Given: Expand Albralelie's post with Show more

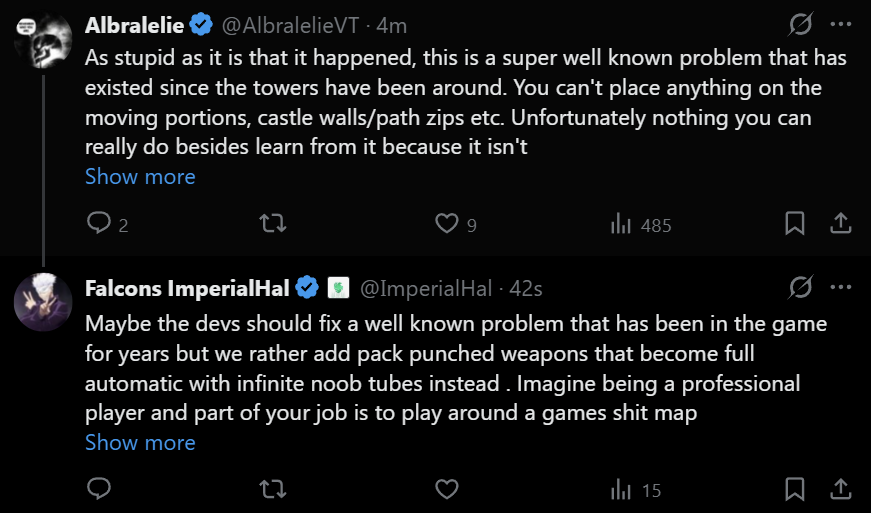Looking at the screenshot, I should (x=140, y=177).
